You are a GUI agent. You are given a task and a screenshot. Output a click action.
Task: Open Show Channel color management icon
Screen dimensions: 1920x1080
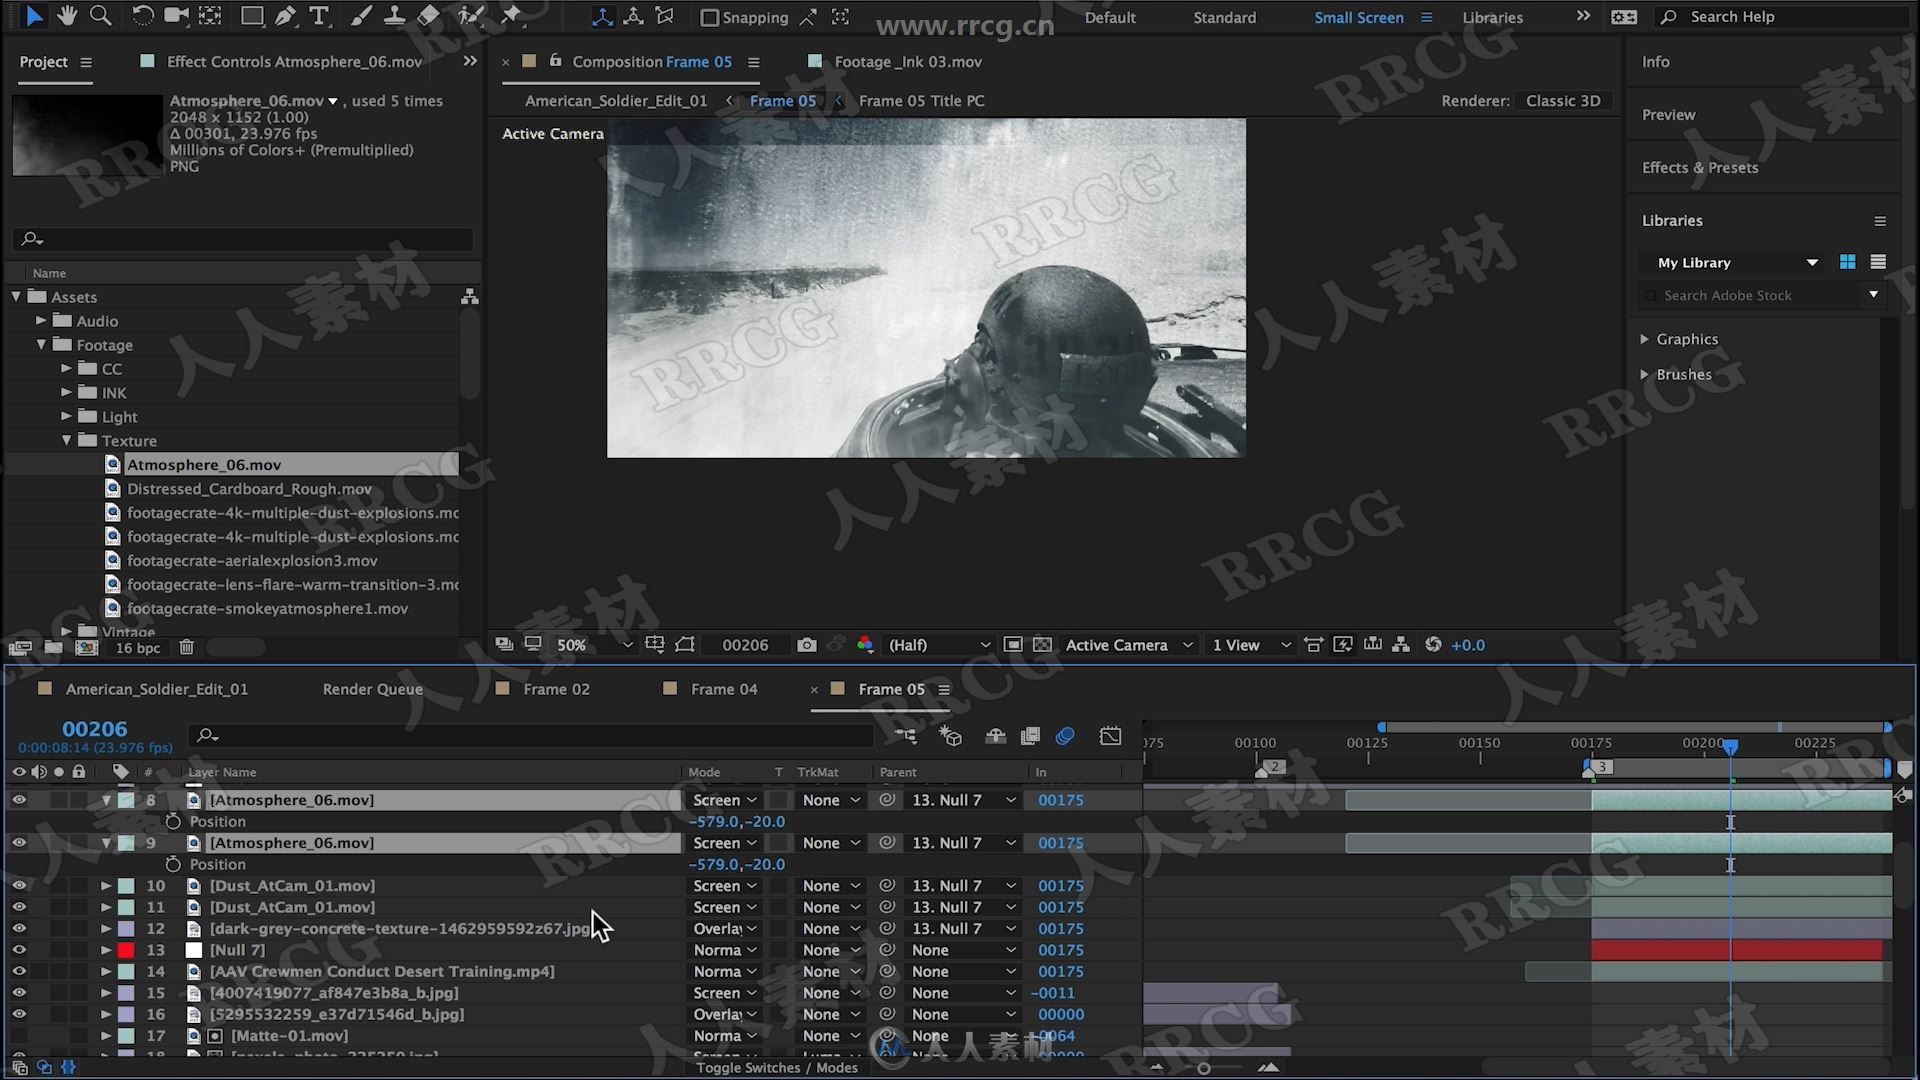coord(865,645)
